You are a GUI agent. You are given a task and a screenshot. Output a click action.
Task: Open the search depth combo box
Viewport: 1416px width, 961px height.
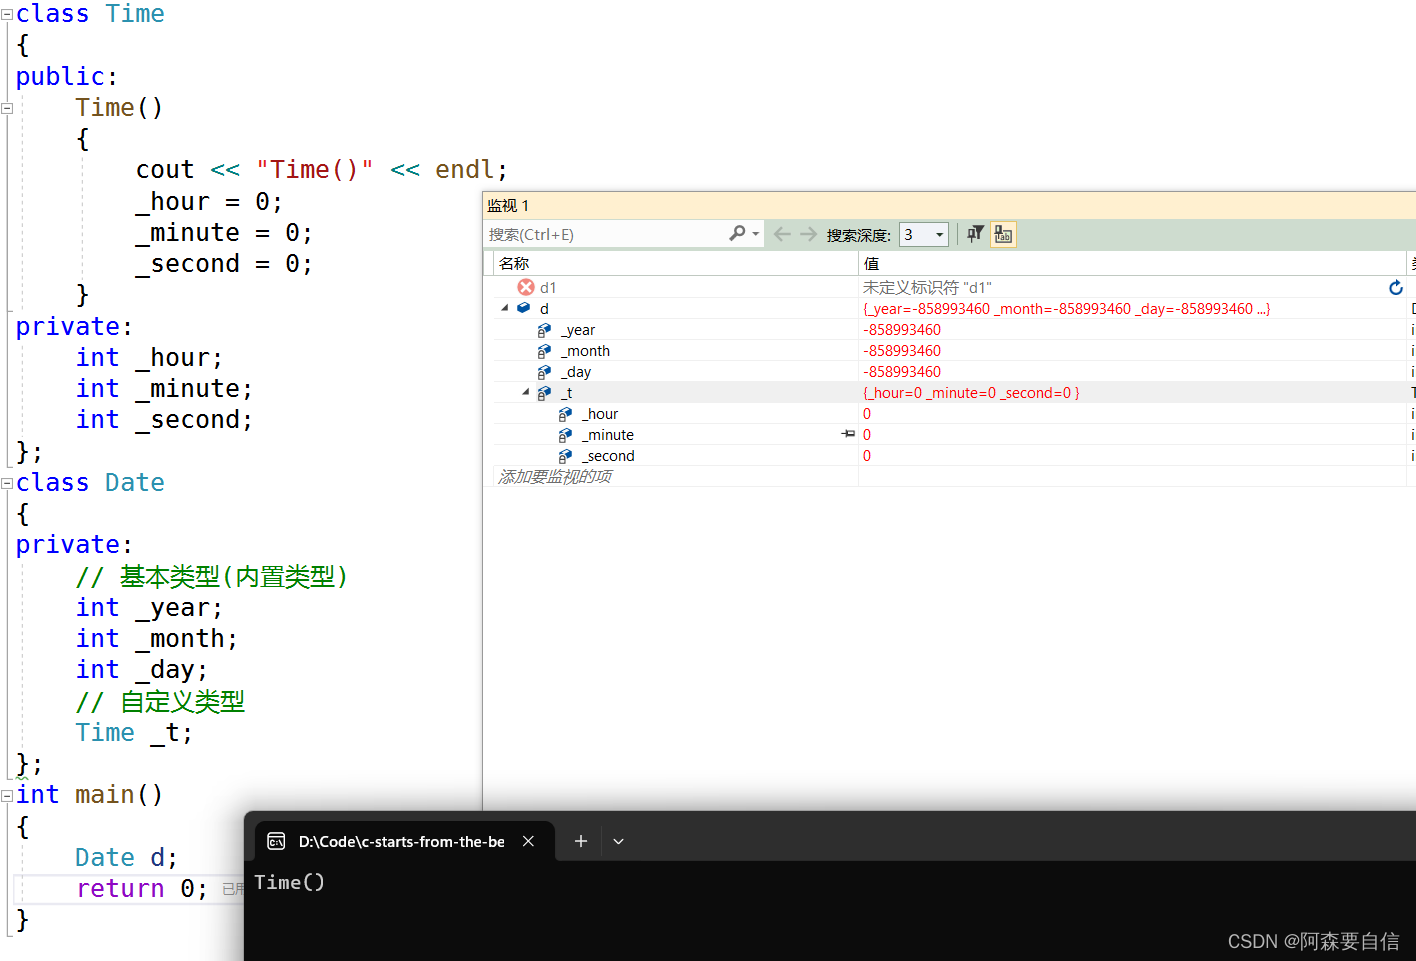coord(923,234)
